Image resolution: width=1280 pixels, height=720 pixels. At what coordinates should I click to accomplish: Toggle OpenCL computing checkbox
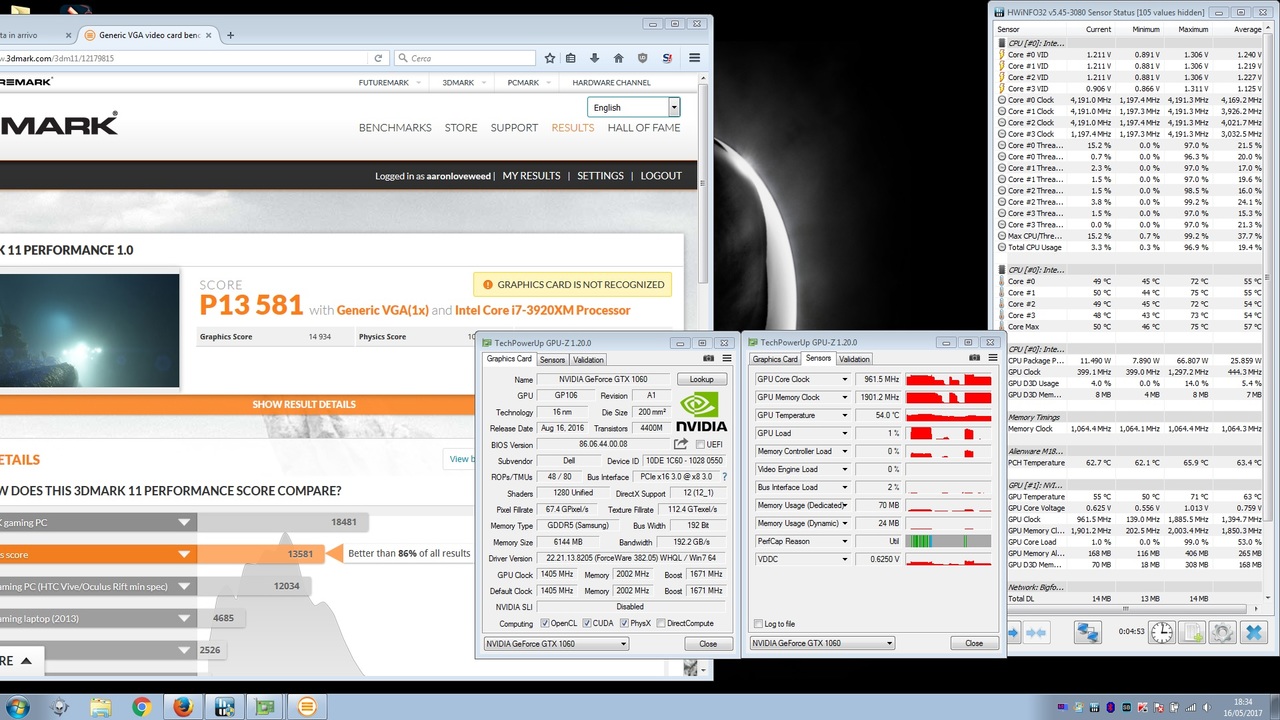point(545,623)
